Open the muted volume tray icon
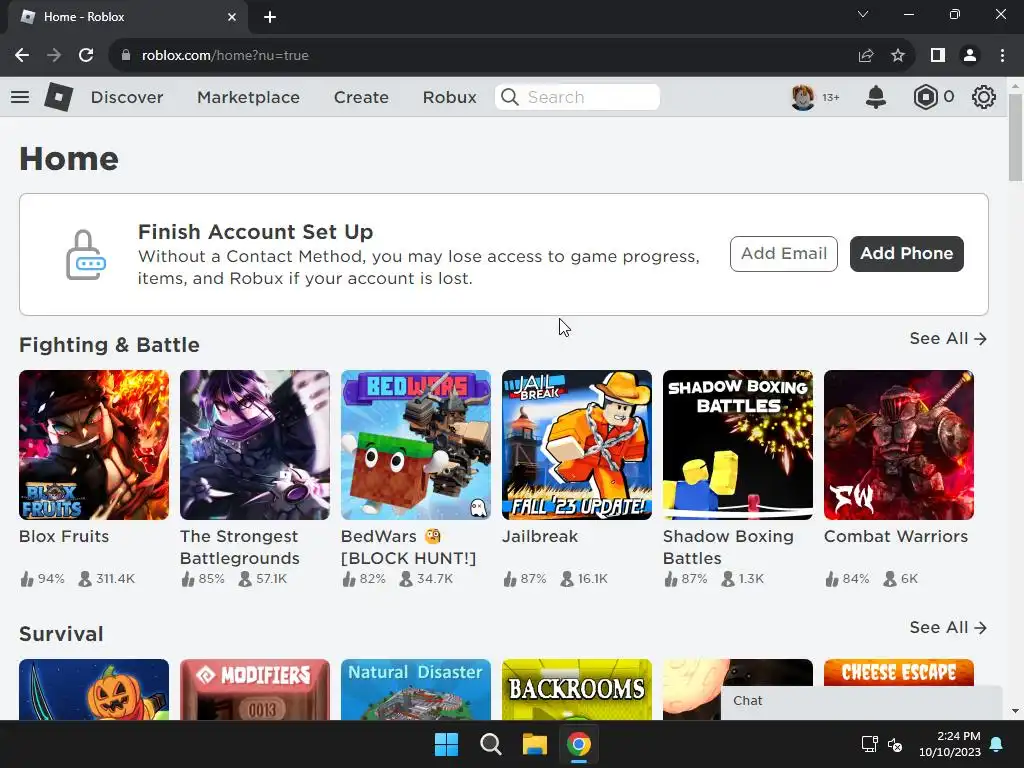This screenshot has height=768, width=1024. click(x=895, y=744)
